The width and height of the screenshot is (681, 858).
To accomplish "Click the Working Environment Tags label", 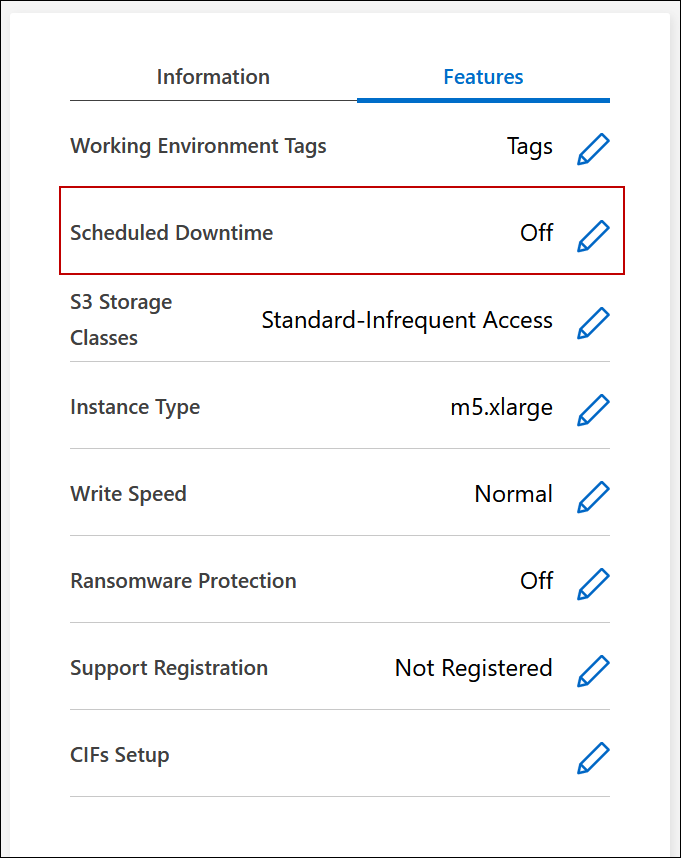I will pos(198,146).
